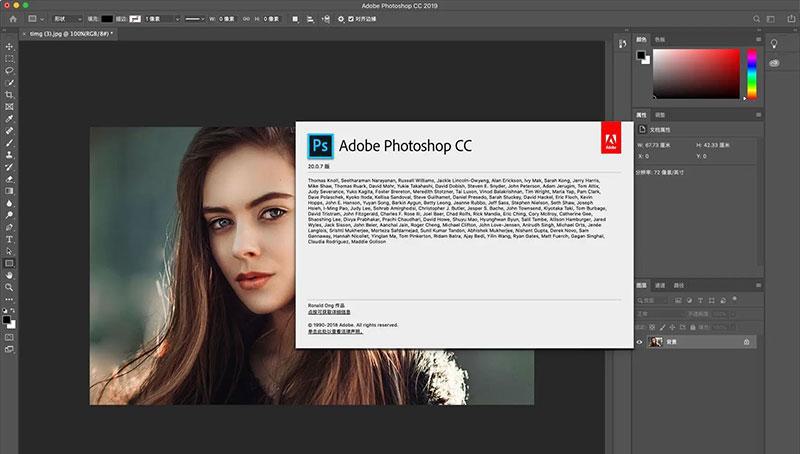
Task: Select the Move tool
Action: tap(9, 46)
